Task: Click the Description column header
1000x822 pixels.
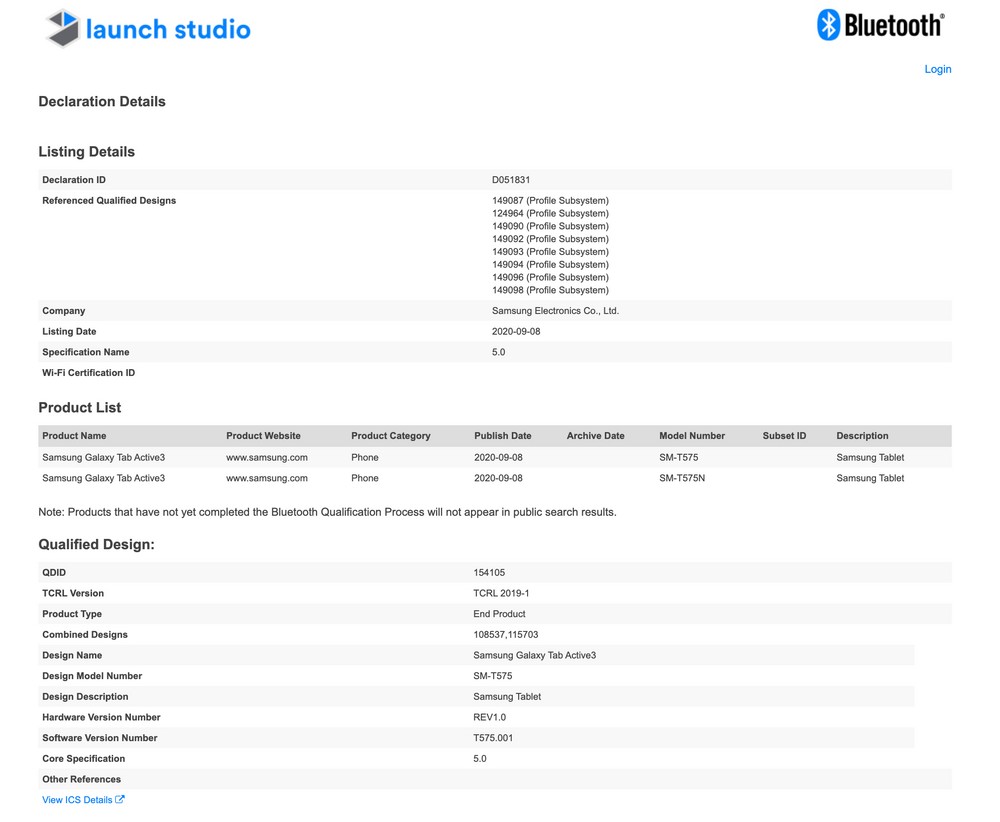Action: point(862,436)
